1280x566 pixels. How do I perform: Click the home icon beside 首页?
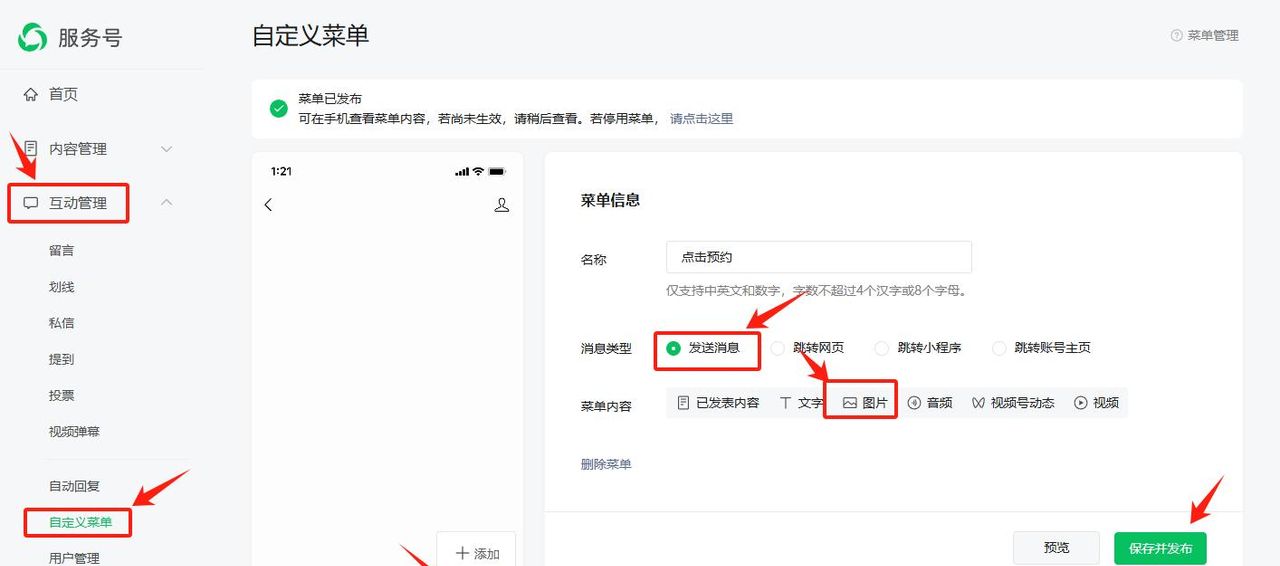[x=31, y=94]
